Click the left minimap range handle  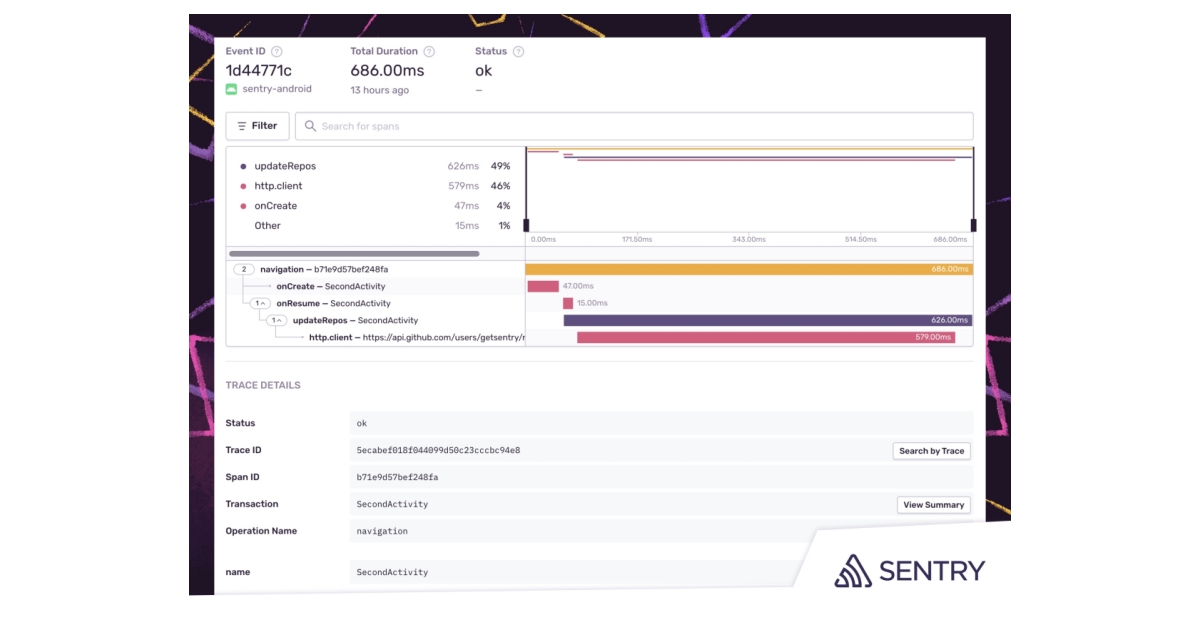(526, 225)
